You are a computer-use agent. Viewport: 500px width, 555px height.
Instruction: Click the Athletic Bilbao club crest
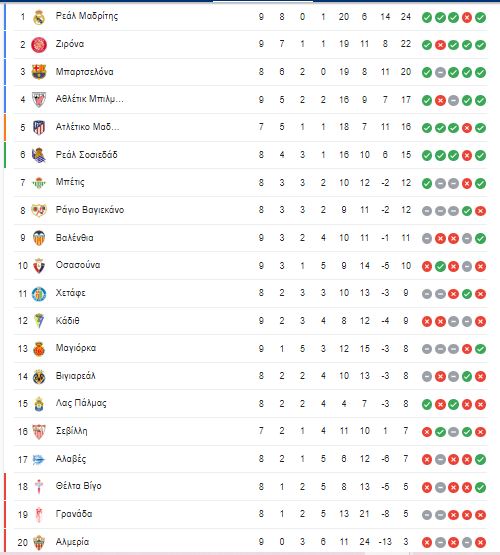(x=39, y=100)
